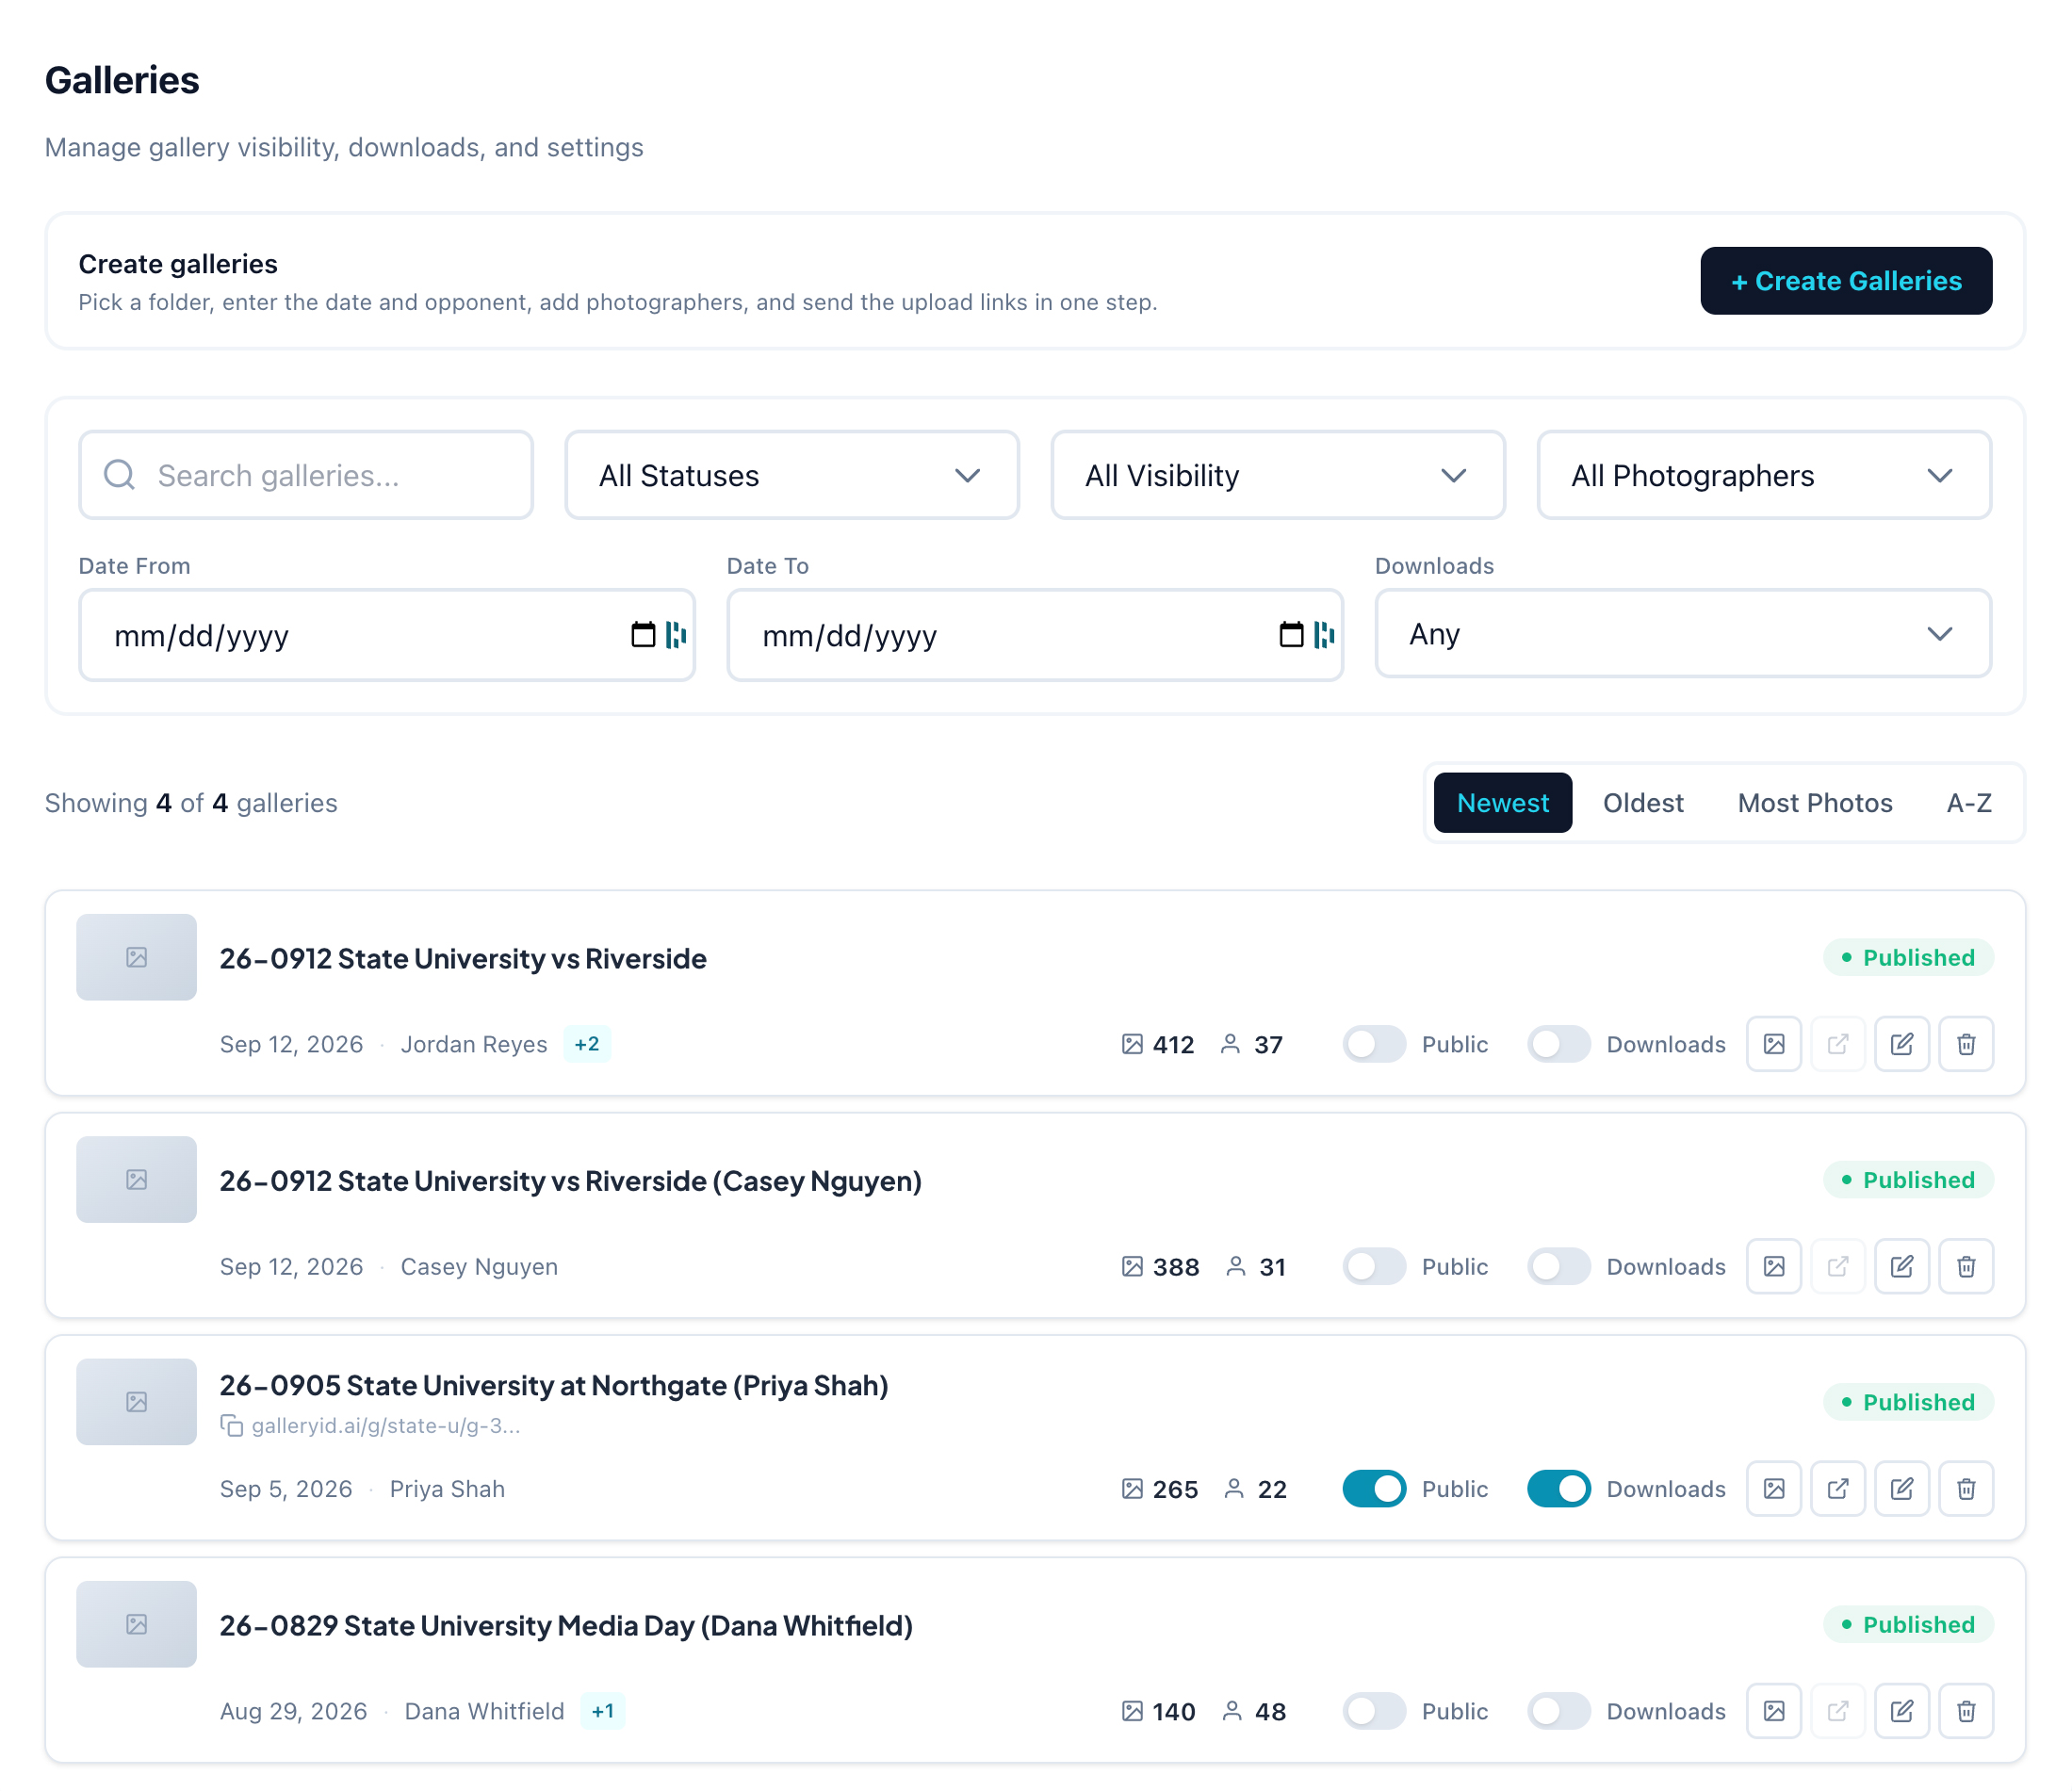
Task: Open 26-0912 State University vs Riverside title
Action: 463,958
